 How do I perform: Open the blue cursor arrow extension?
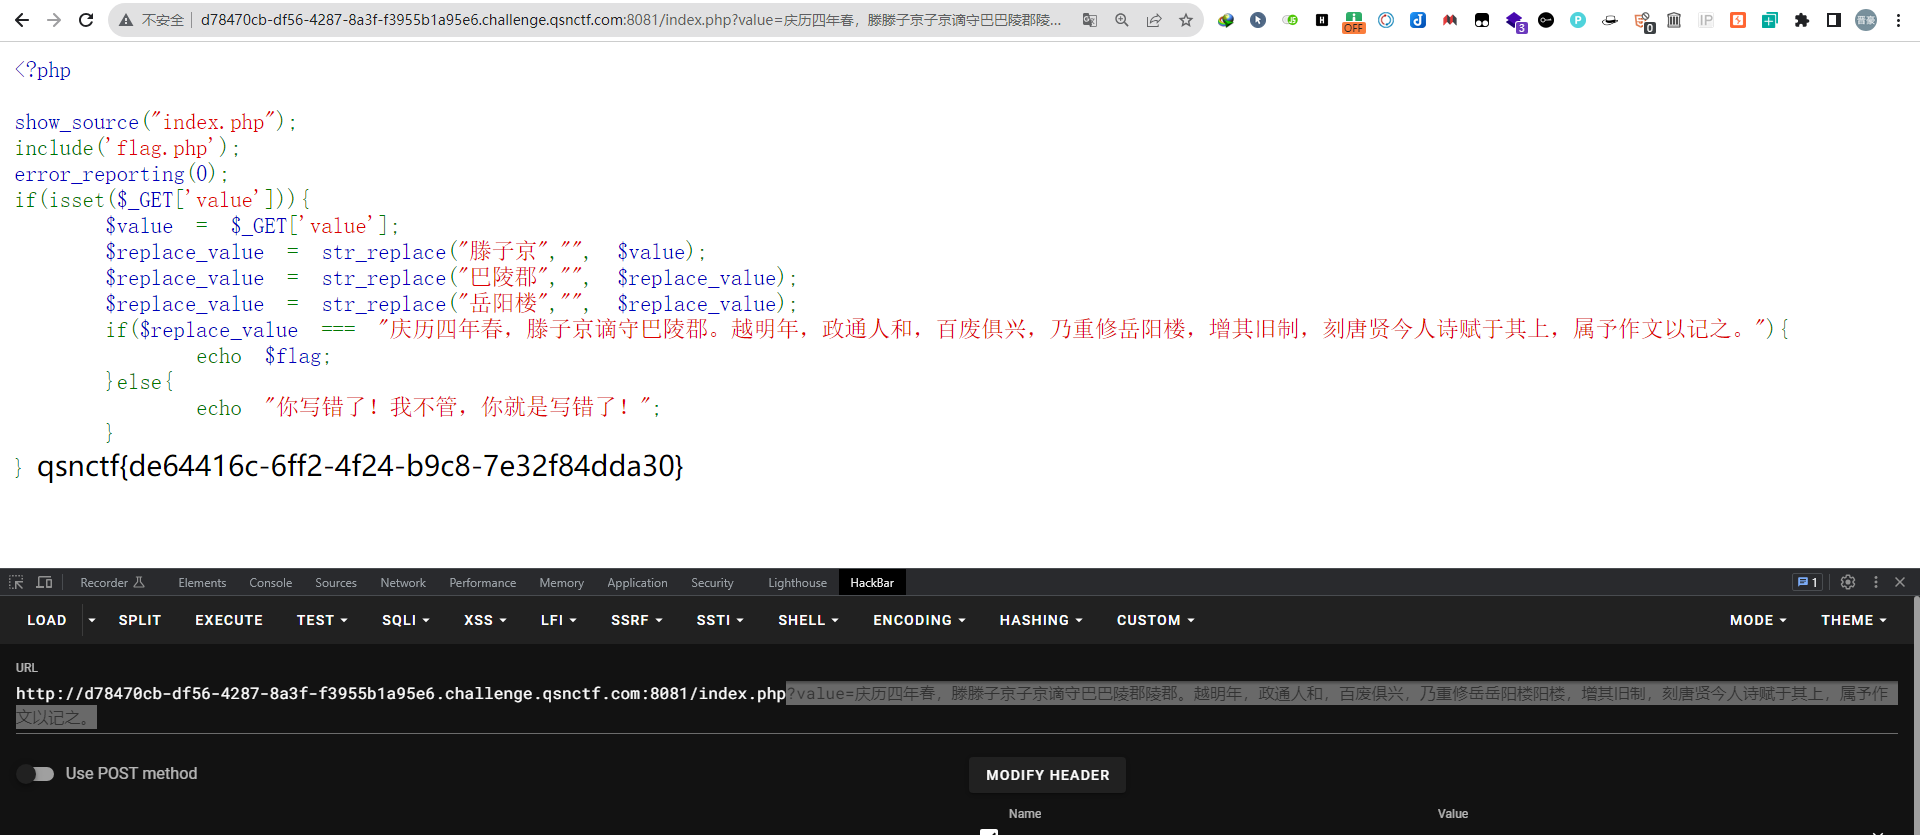tap(1258, 20)
